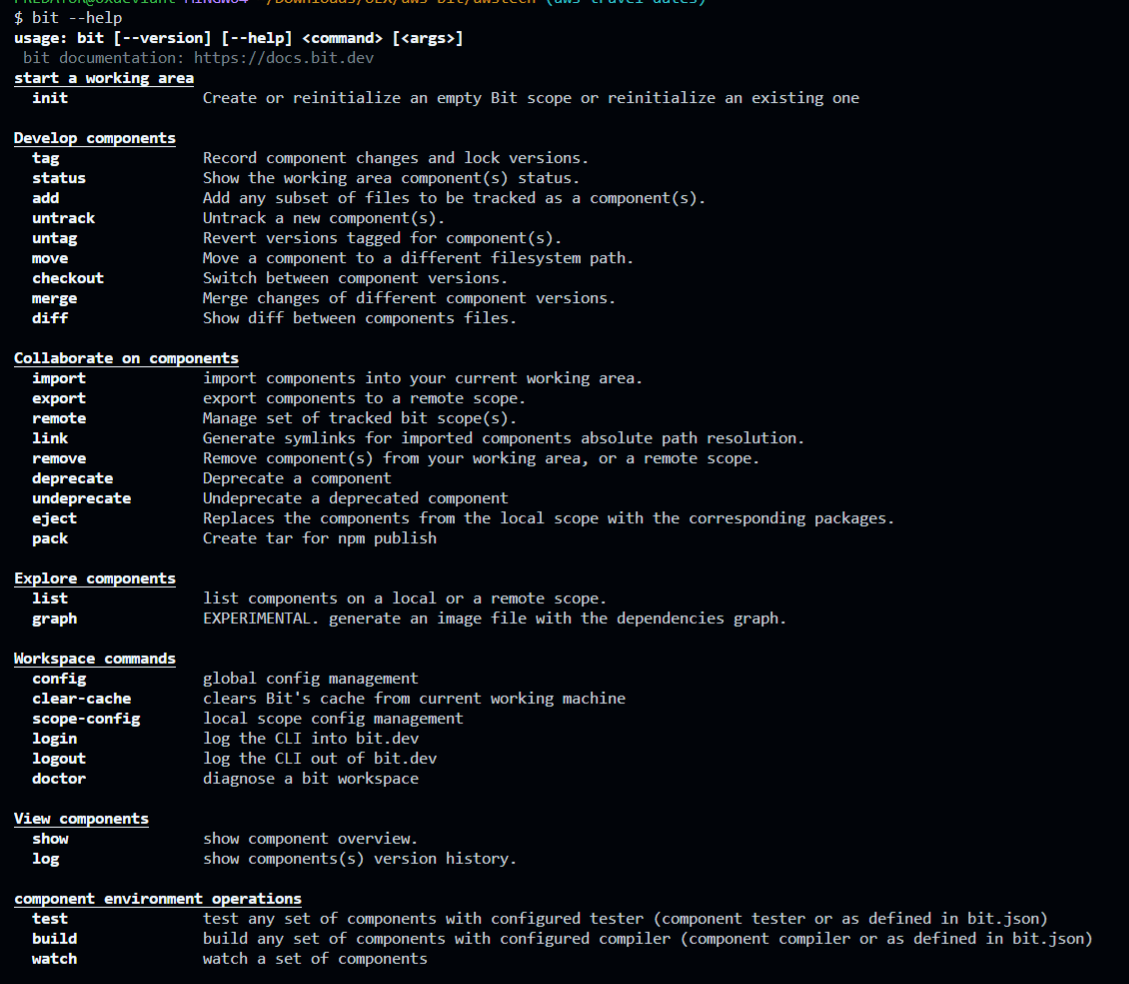The width and height of the screenshot is (1129, 984).
Task: Click 'Create tar for npm publish' description
Action: click(320, 538)
